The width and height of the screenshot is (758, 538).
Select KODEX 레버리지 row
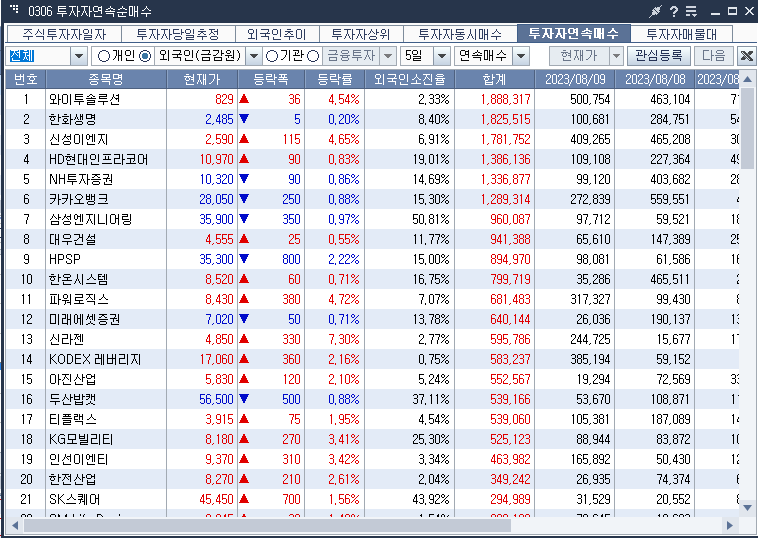point(95,360)
